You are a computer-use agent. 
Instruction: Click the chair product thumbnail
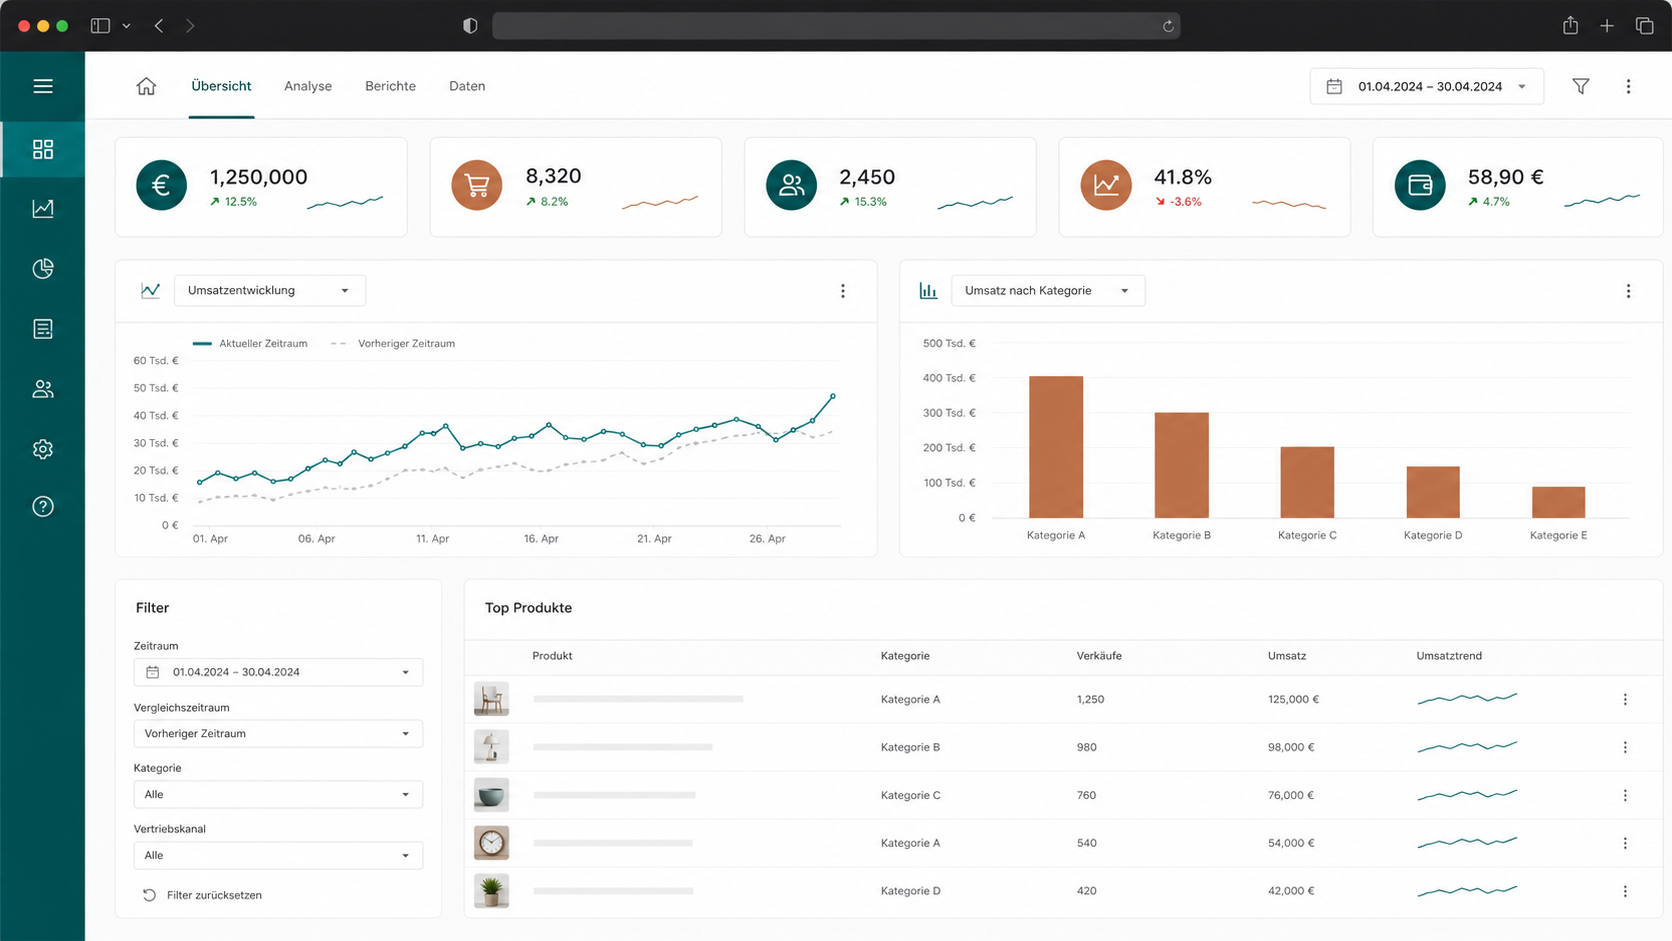[x=491, y=699]
